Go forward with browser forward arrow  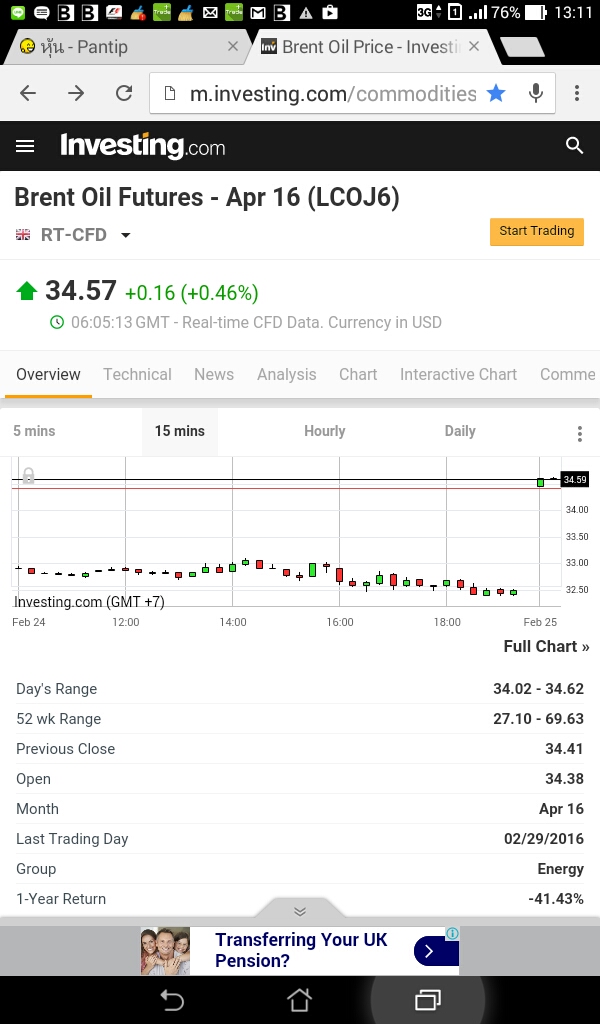[76, 93]
